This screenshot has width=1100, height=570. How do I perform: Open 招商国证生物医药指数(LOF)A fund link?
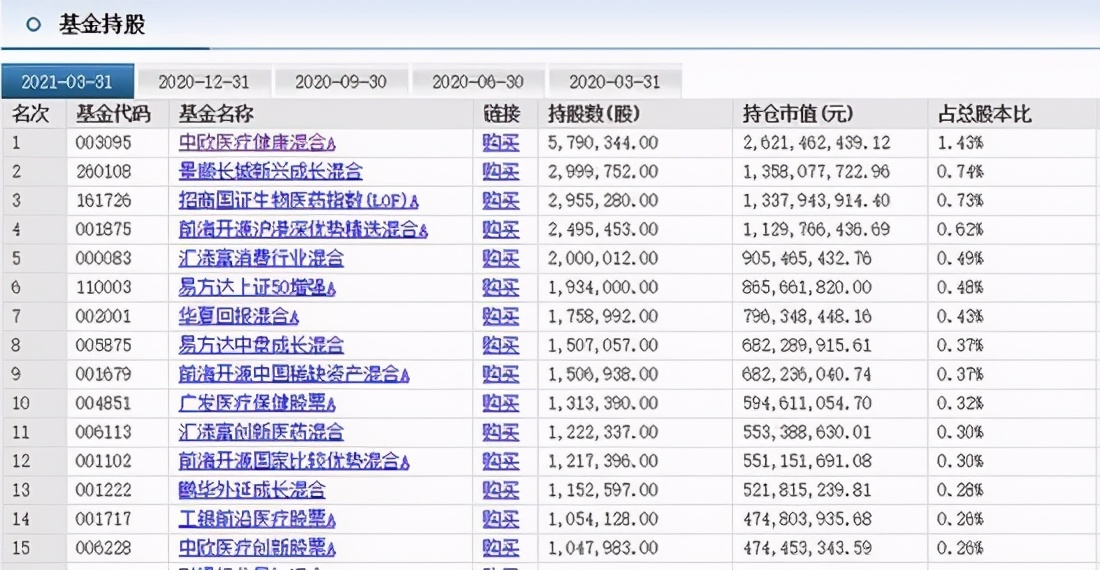click(x=298, y=201)
